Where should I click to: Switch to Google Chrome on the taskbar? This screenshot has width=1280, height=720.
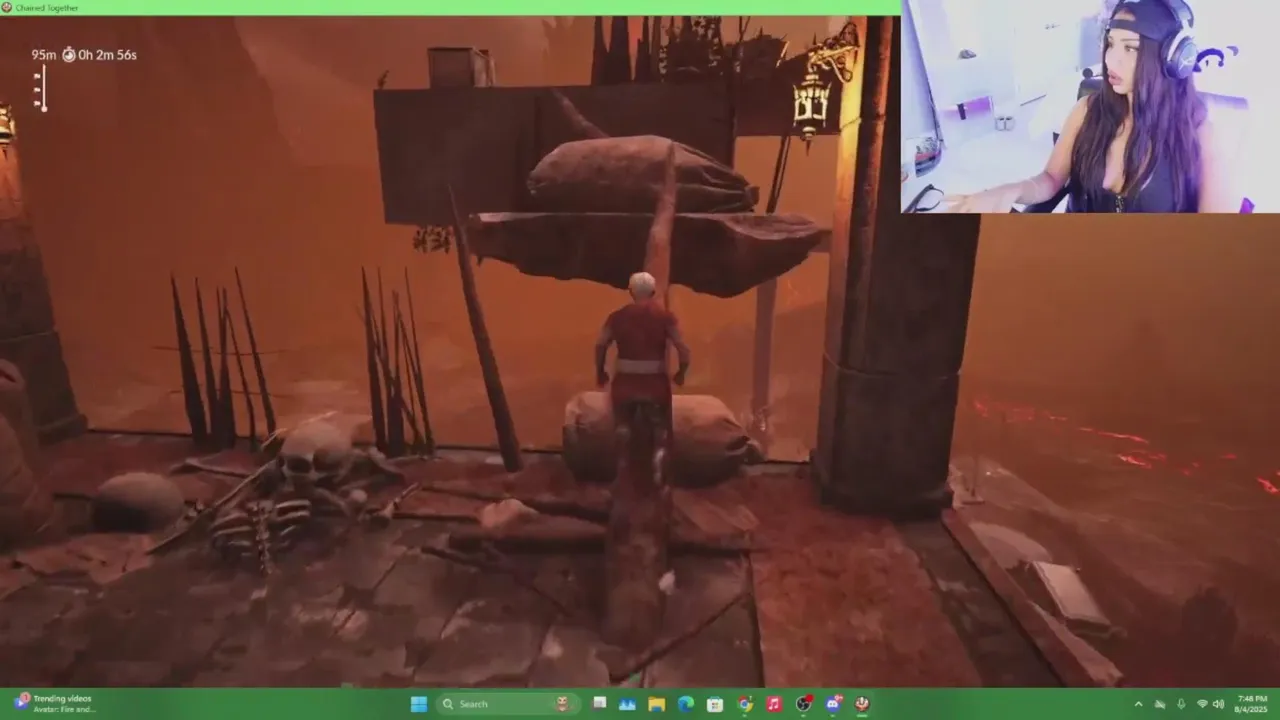tap(745, 704)
